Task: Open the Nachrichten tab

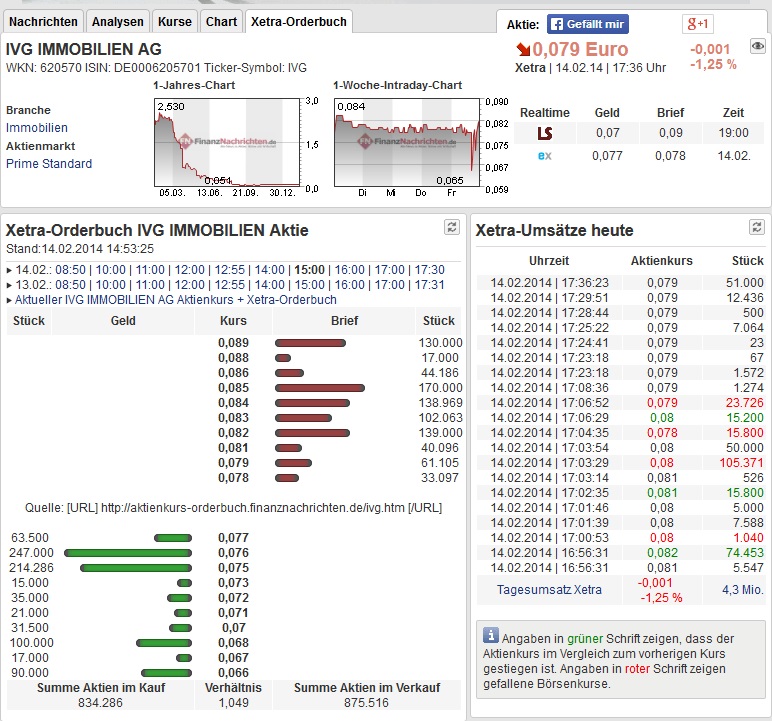Action: [x=43, y=22]
